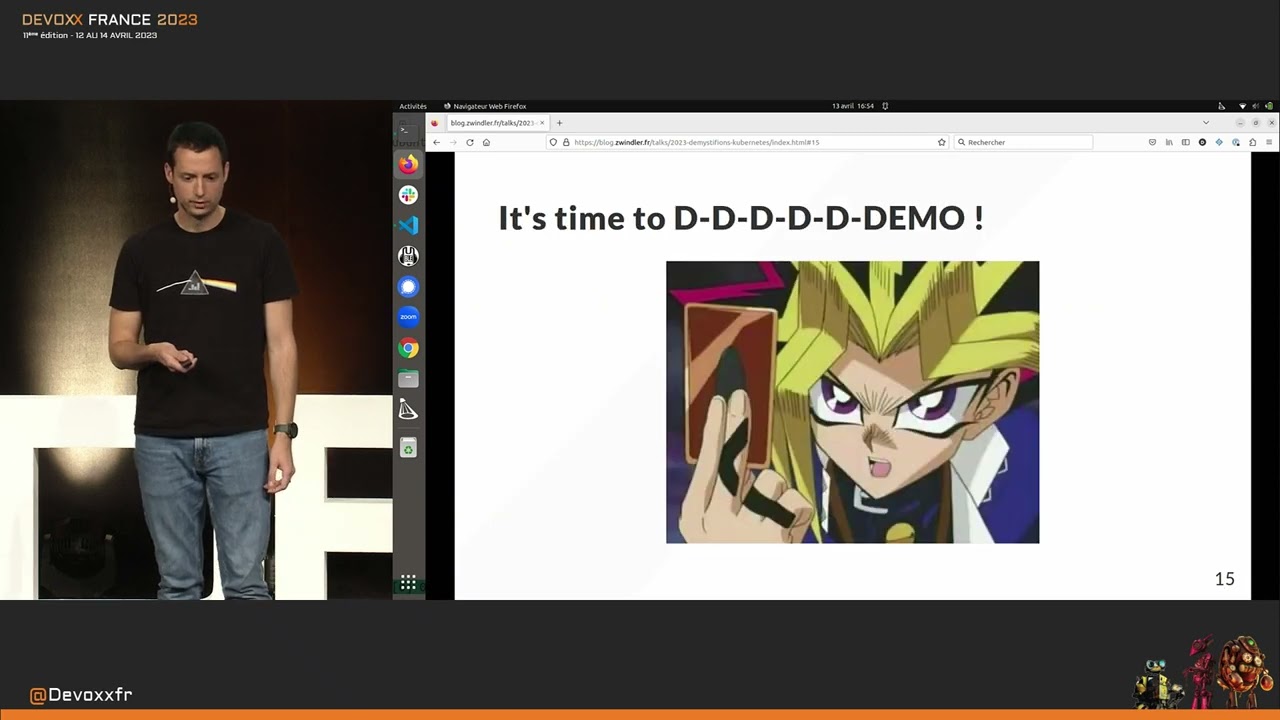
Task: Click the Firefox forward arrow
Action: point(453,142)
